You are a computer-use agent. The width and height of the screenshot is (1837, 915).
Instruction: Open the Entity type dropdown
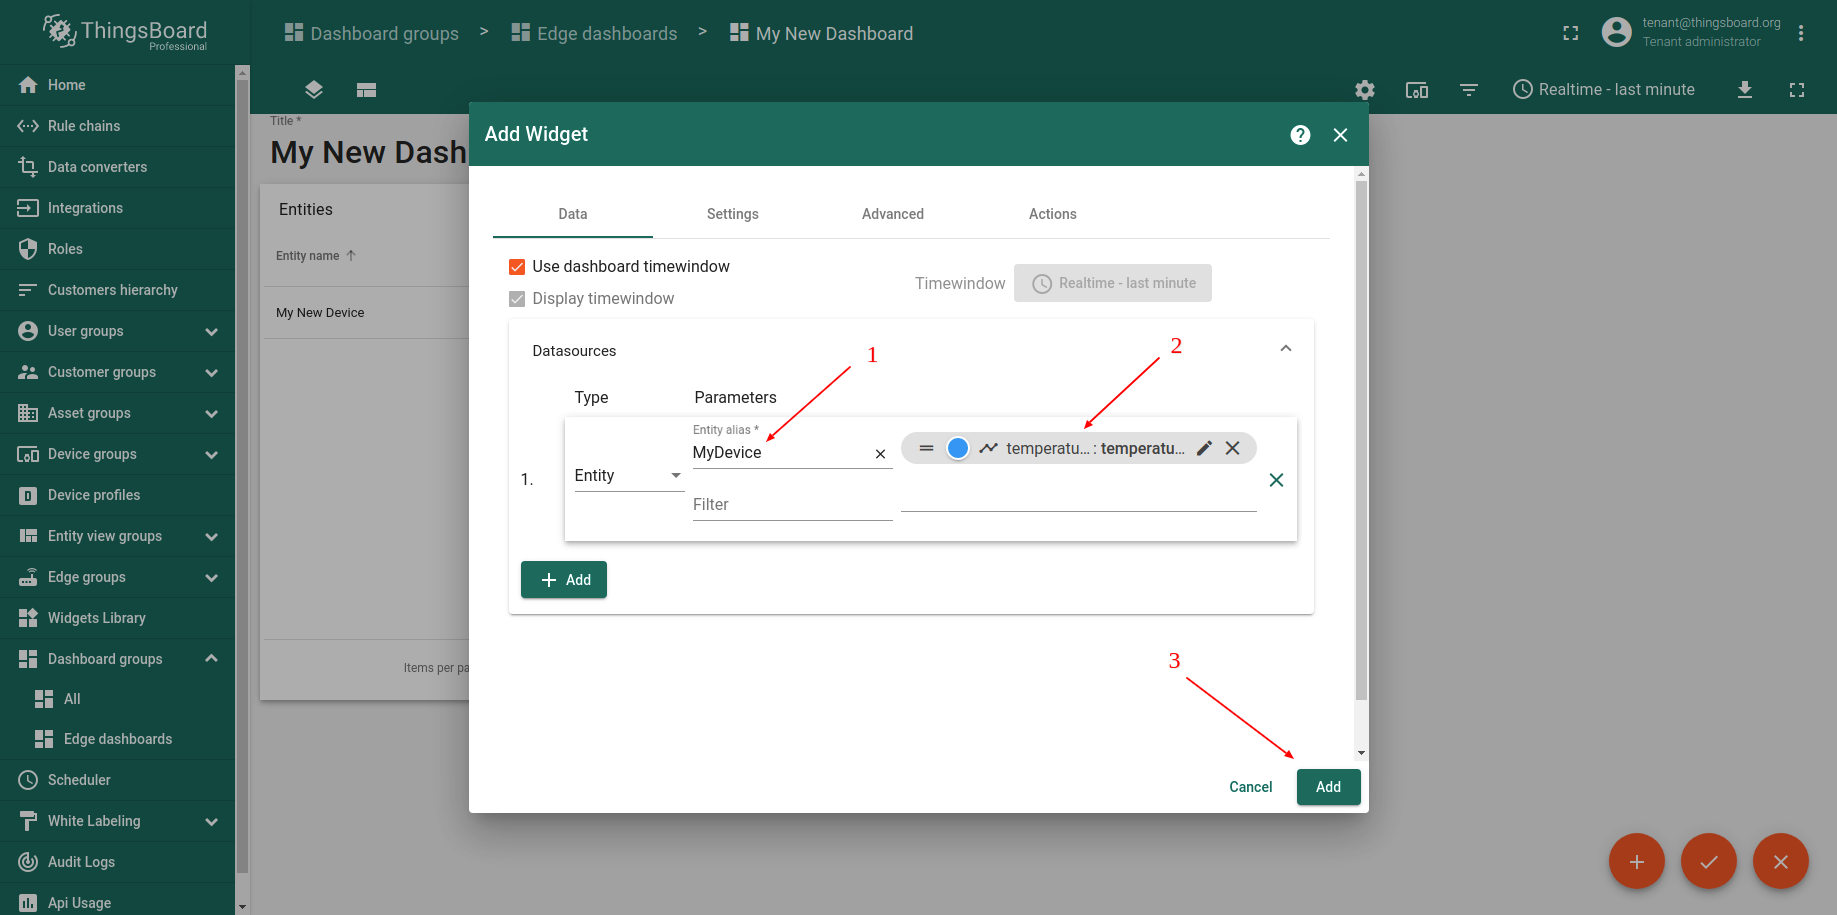629,476
